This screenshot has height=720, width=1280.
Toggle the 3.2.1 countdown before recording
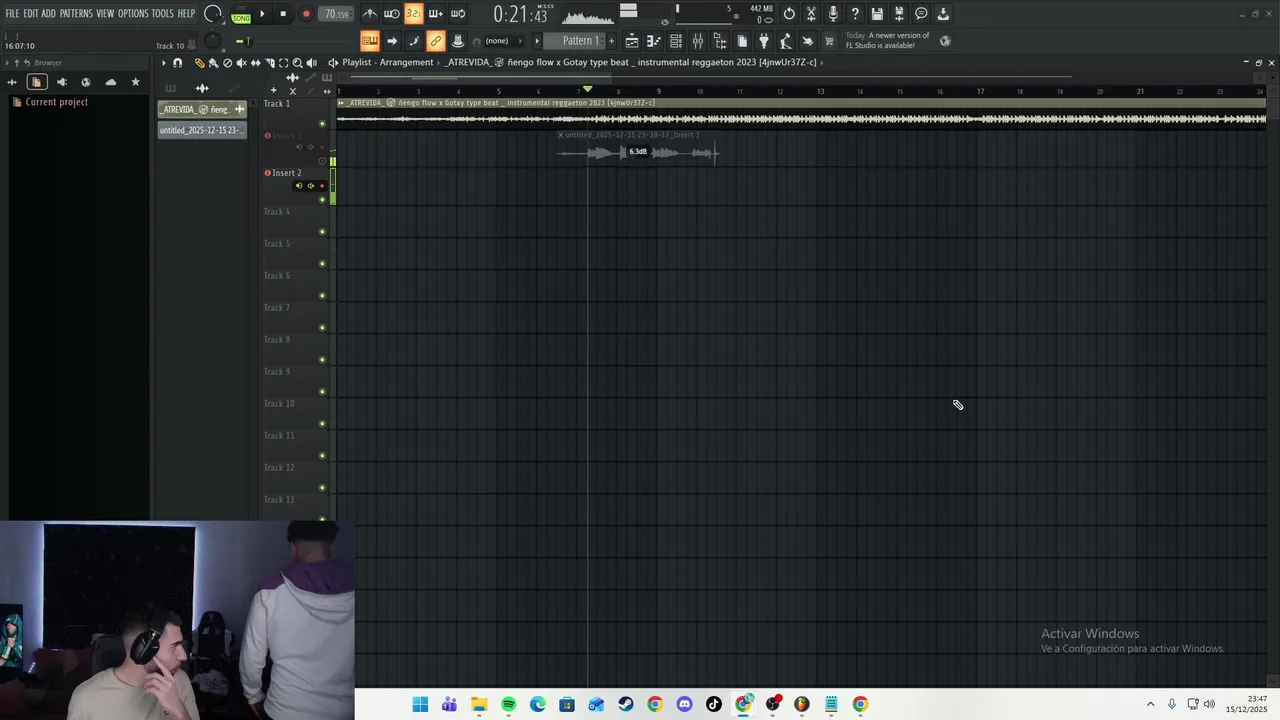point(413,14)
